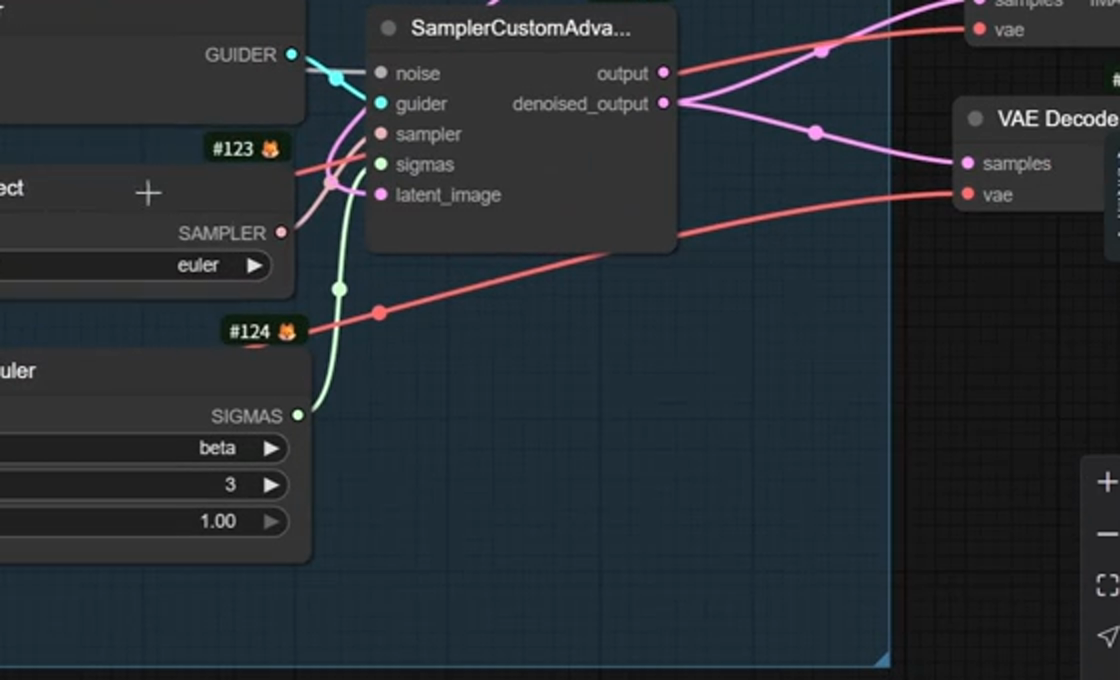Viewport: 1120px width, 680px height.
Task: Increase the steps value 3 with its arrow
Action: (271, 484)
